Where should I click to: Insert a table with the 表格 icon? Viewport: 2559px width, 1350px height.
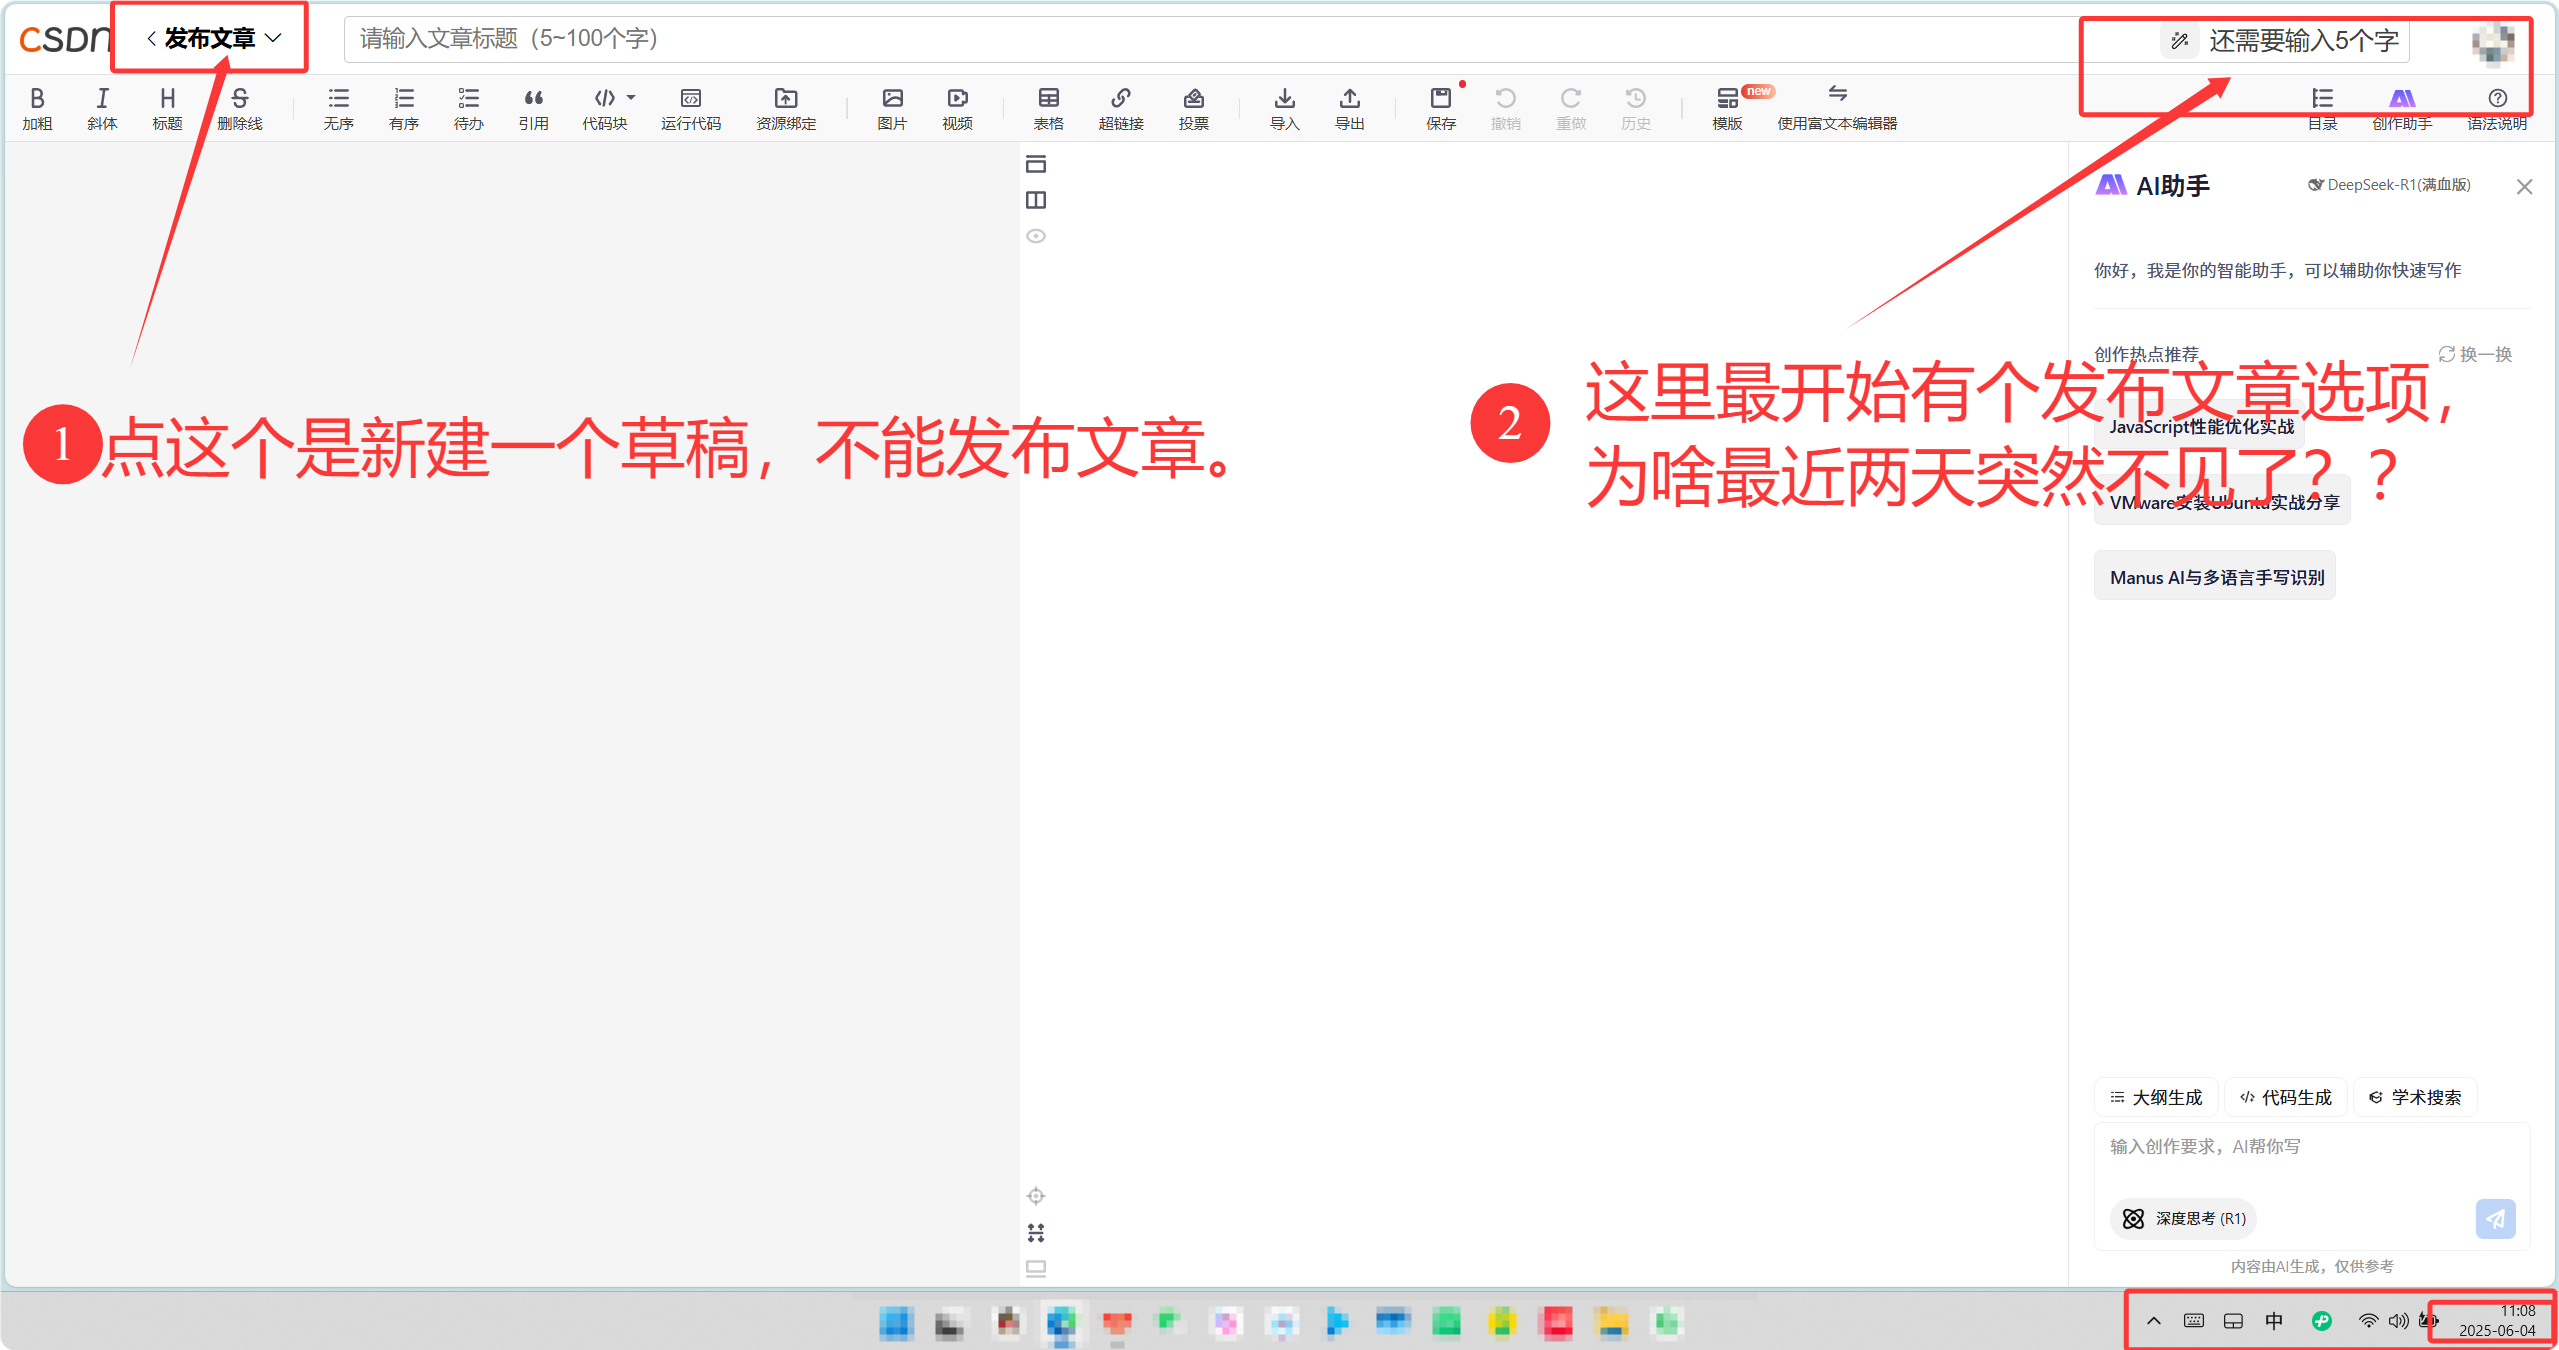click(1047, 107)
